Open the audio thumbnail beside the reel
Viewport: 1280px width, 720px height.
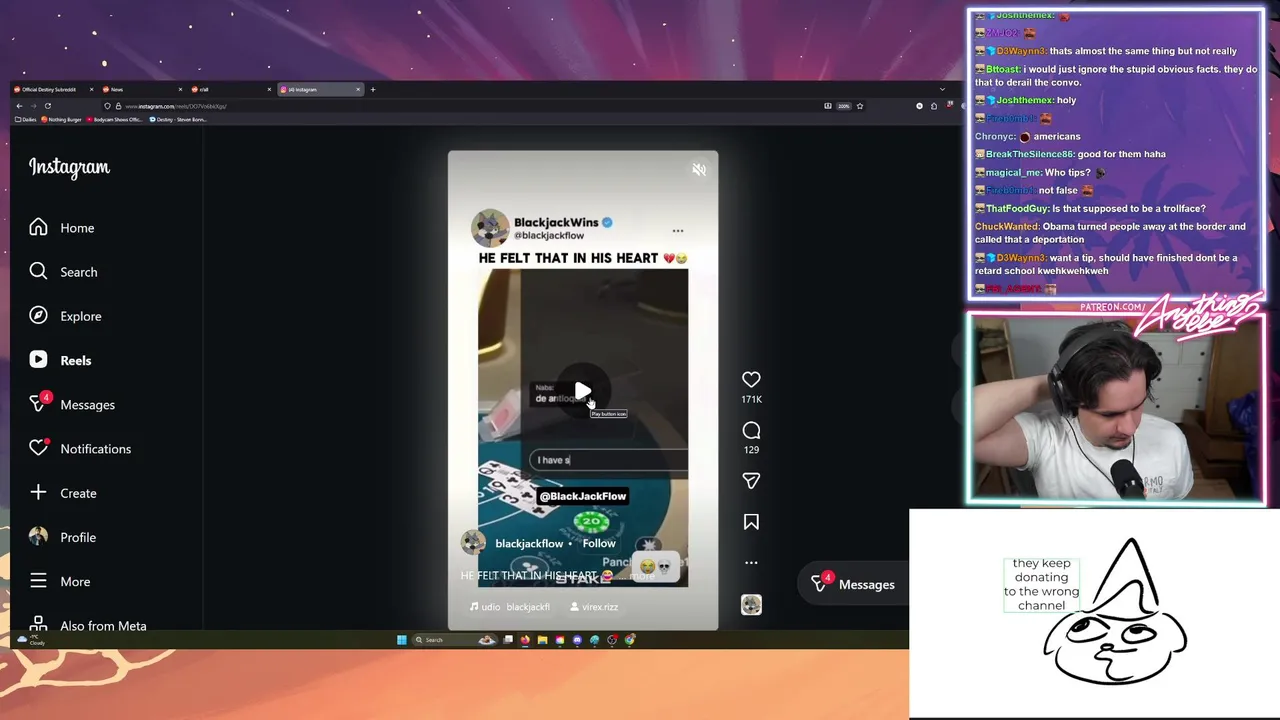coord(751,604)
